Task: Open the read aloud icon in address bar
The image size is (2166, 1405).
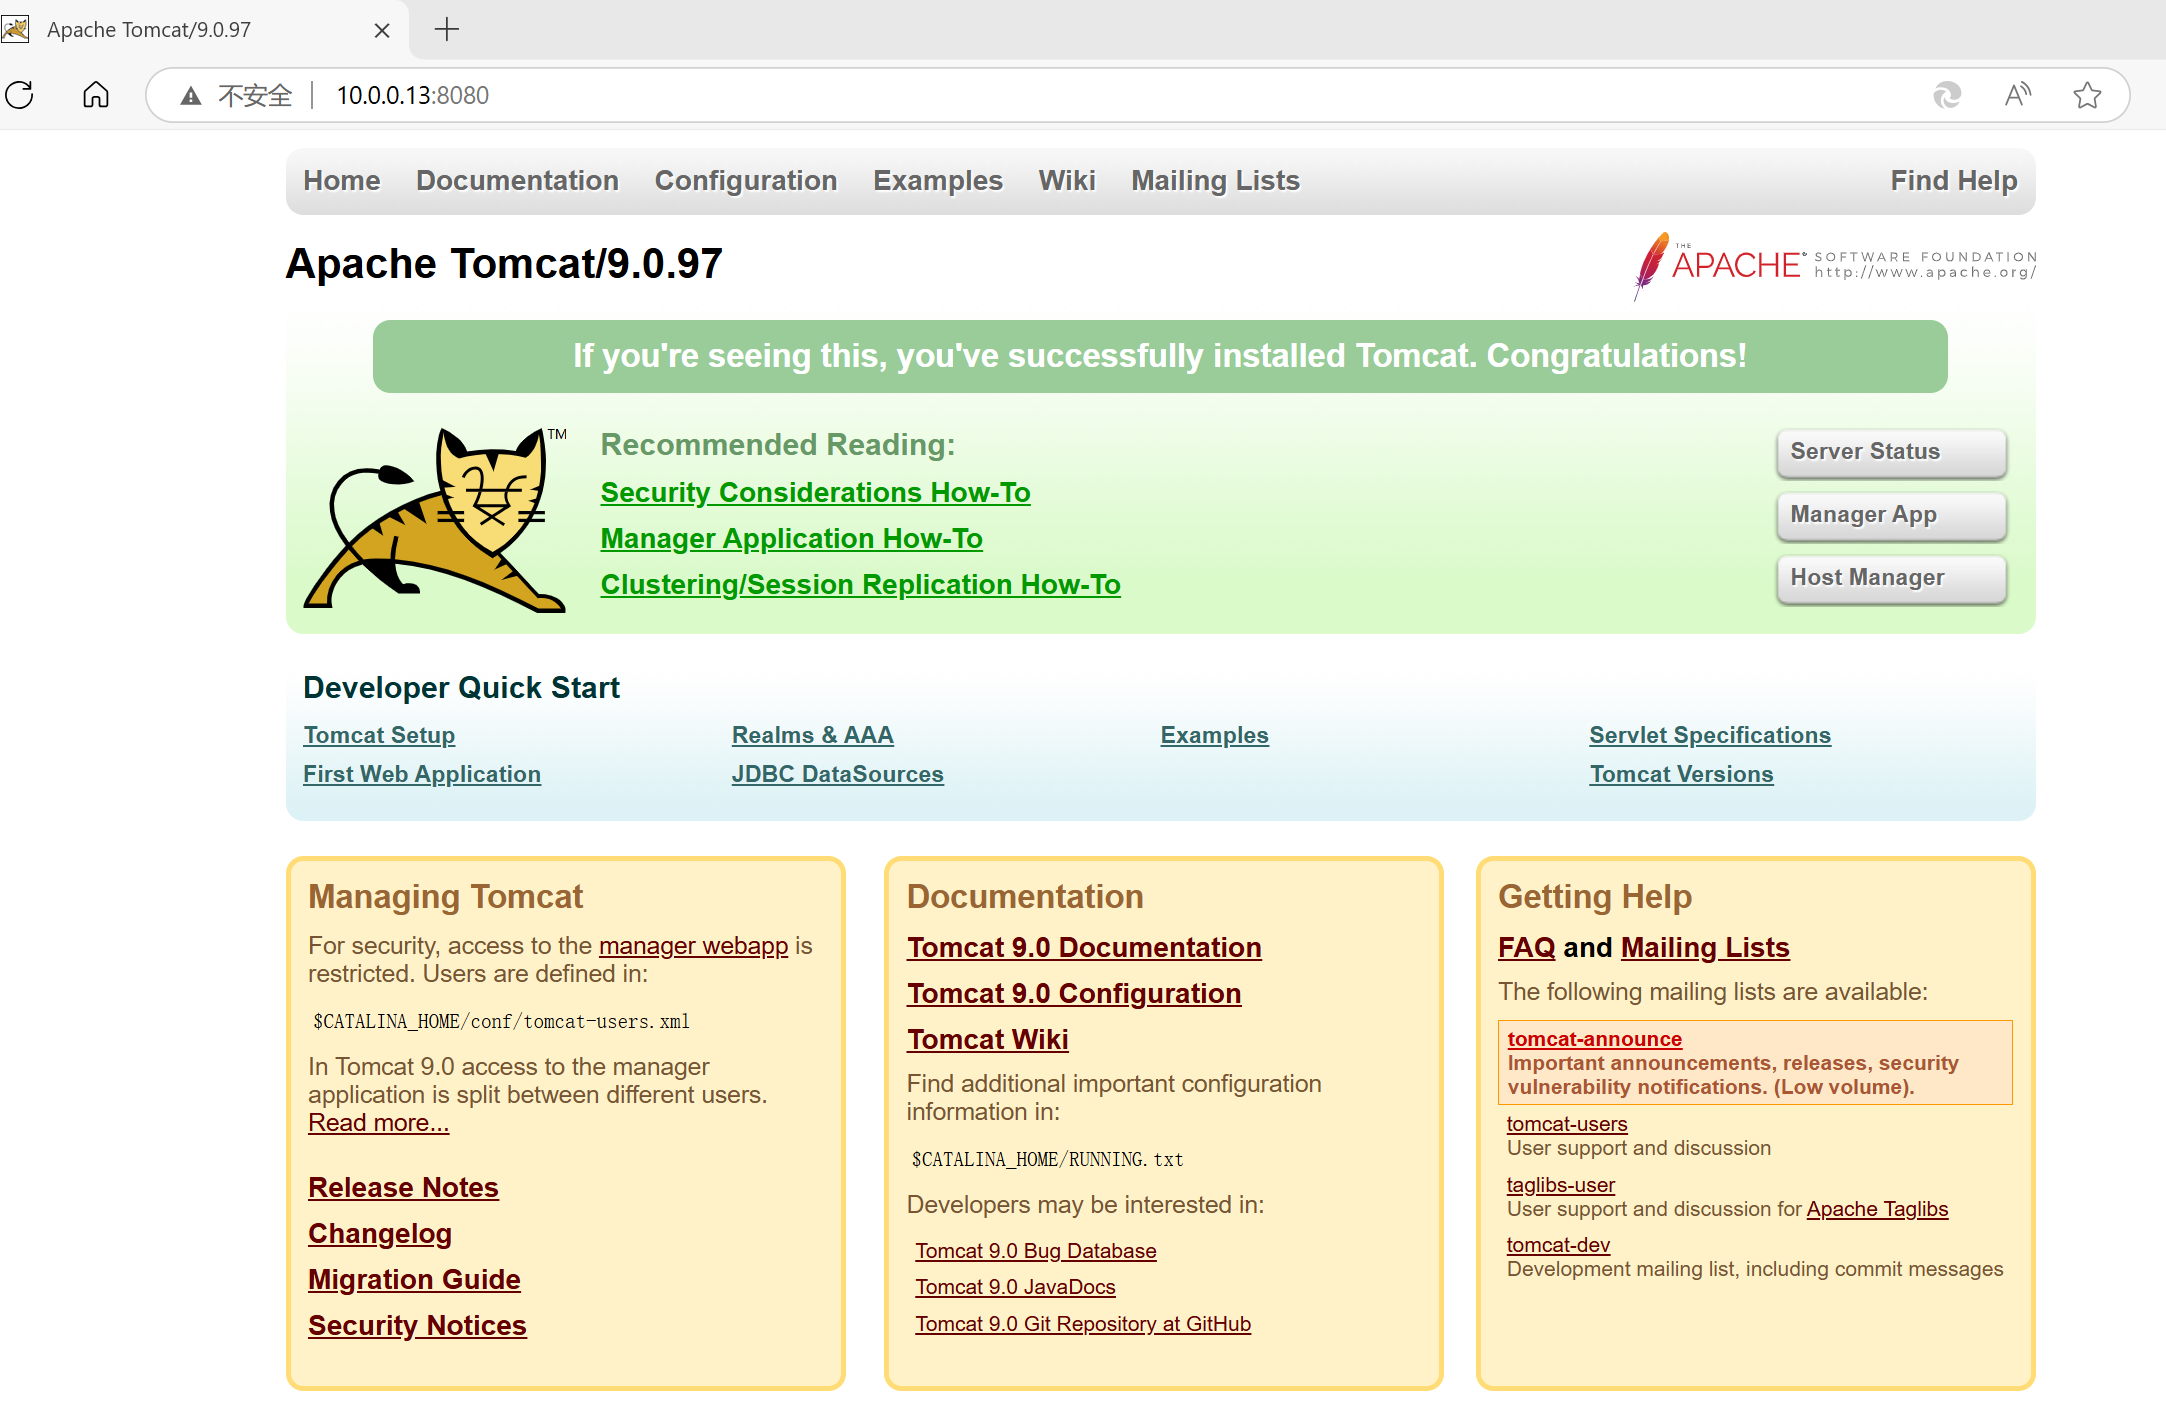Action: [2018, 95]
